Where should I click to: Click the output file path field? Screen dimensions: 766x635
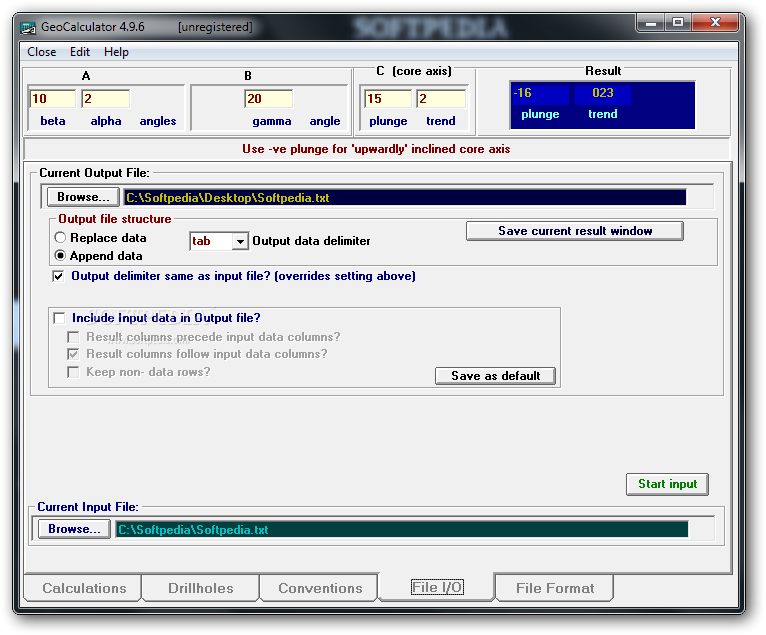click(405, 197)
